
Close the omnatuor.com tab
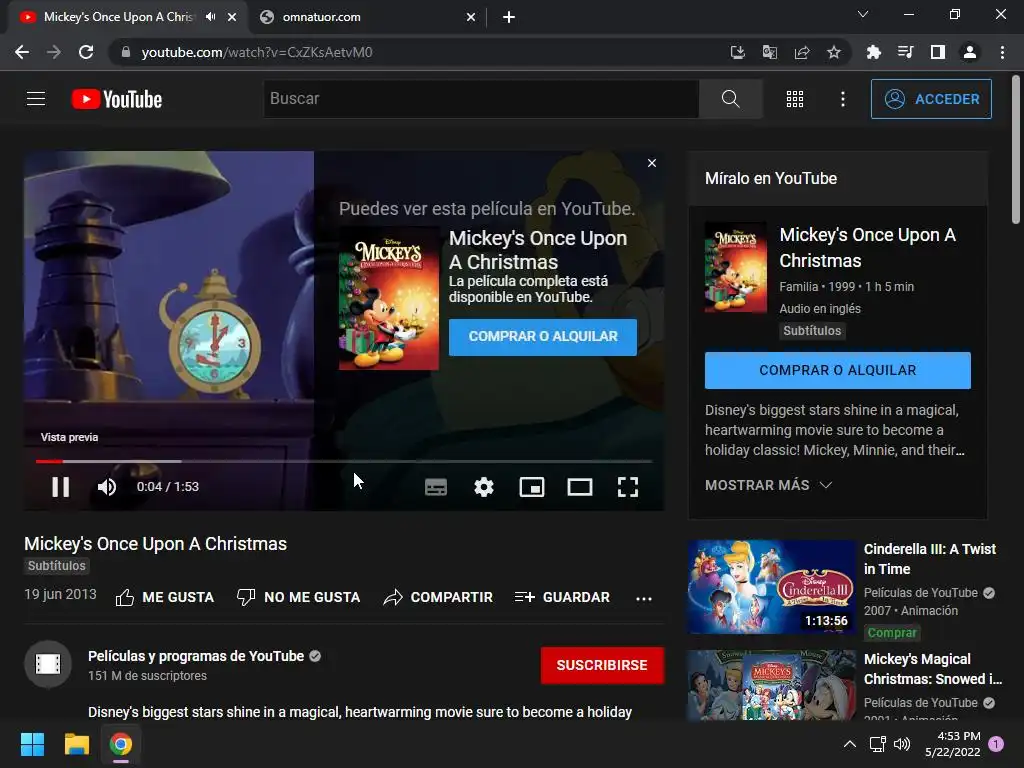tap(471, 18)
